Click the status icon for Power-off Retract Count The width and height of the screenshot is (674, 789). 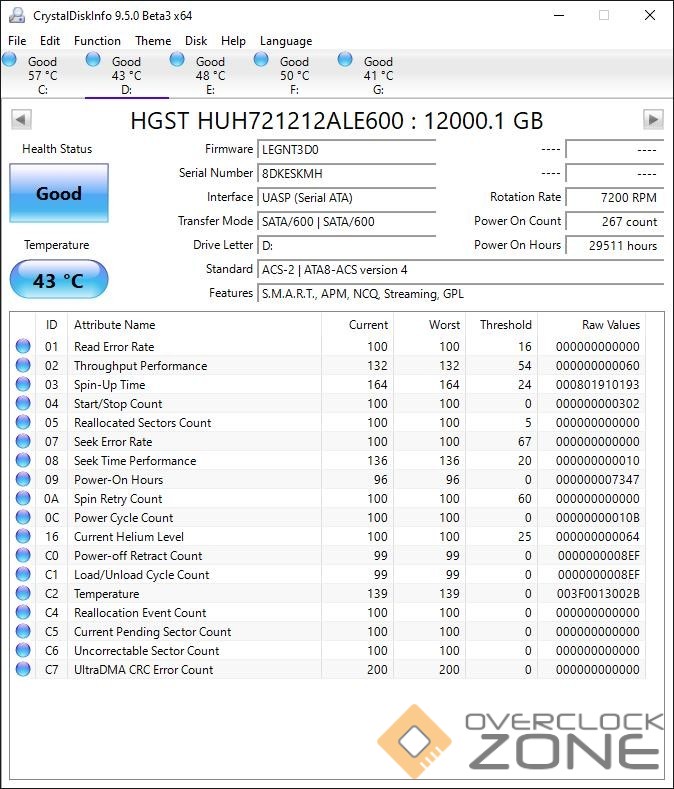tap(23, 555)
